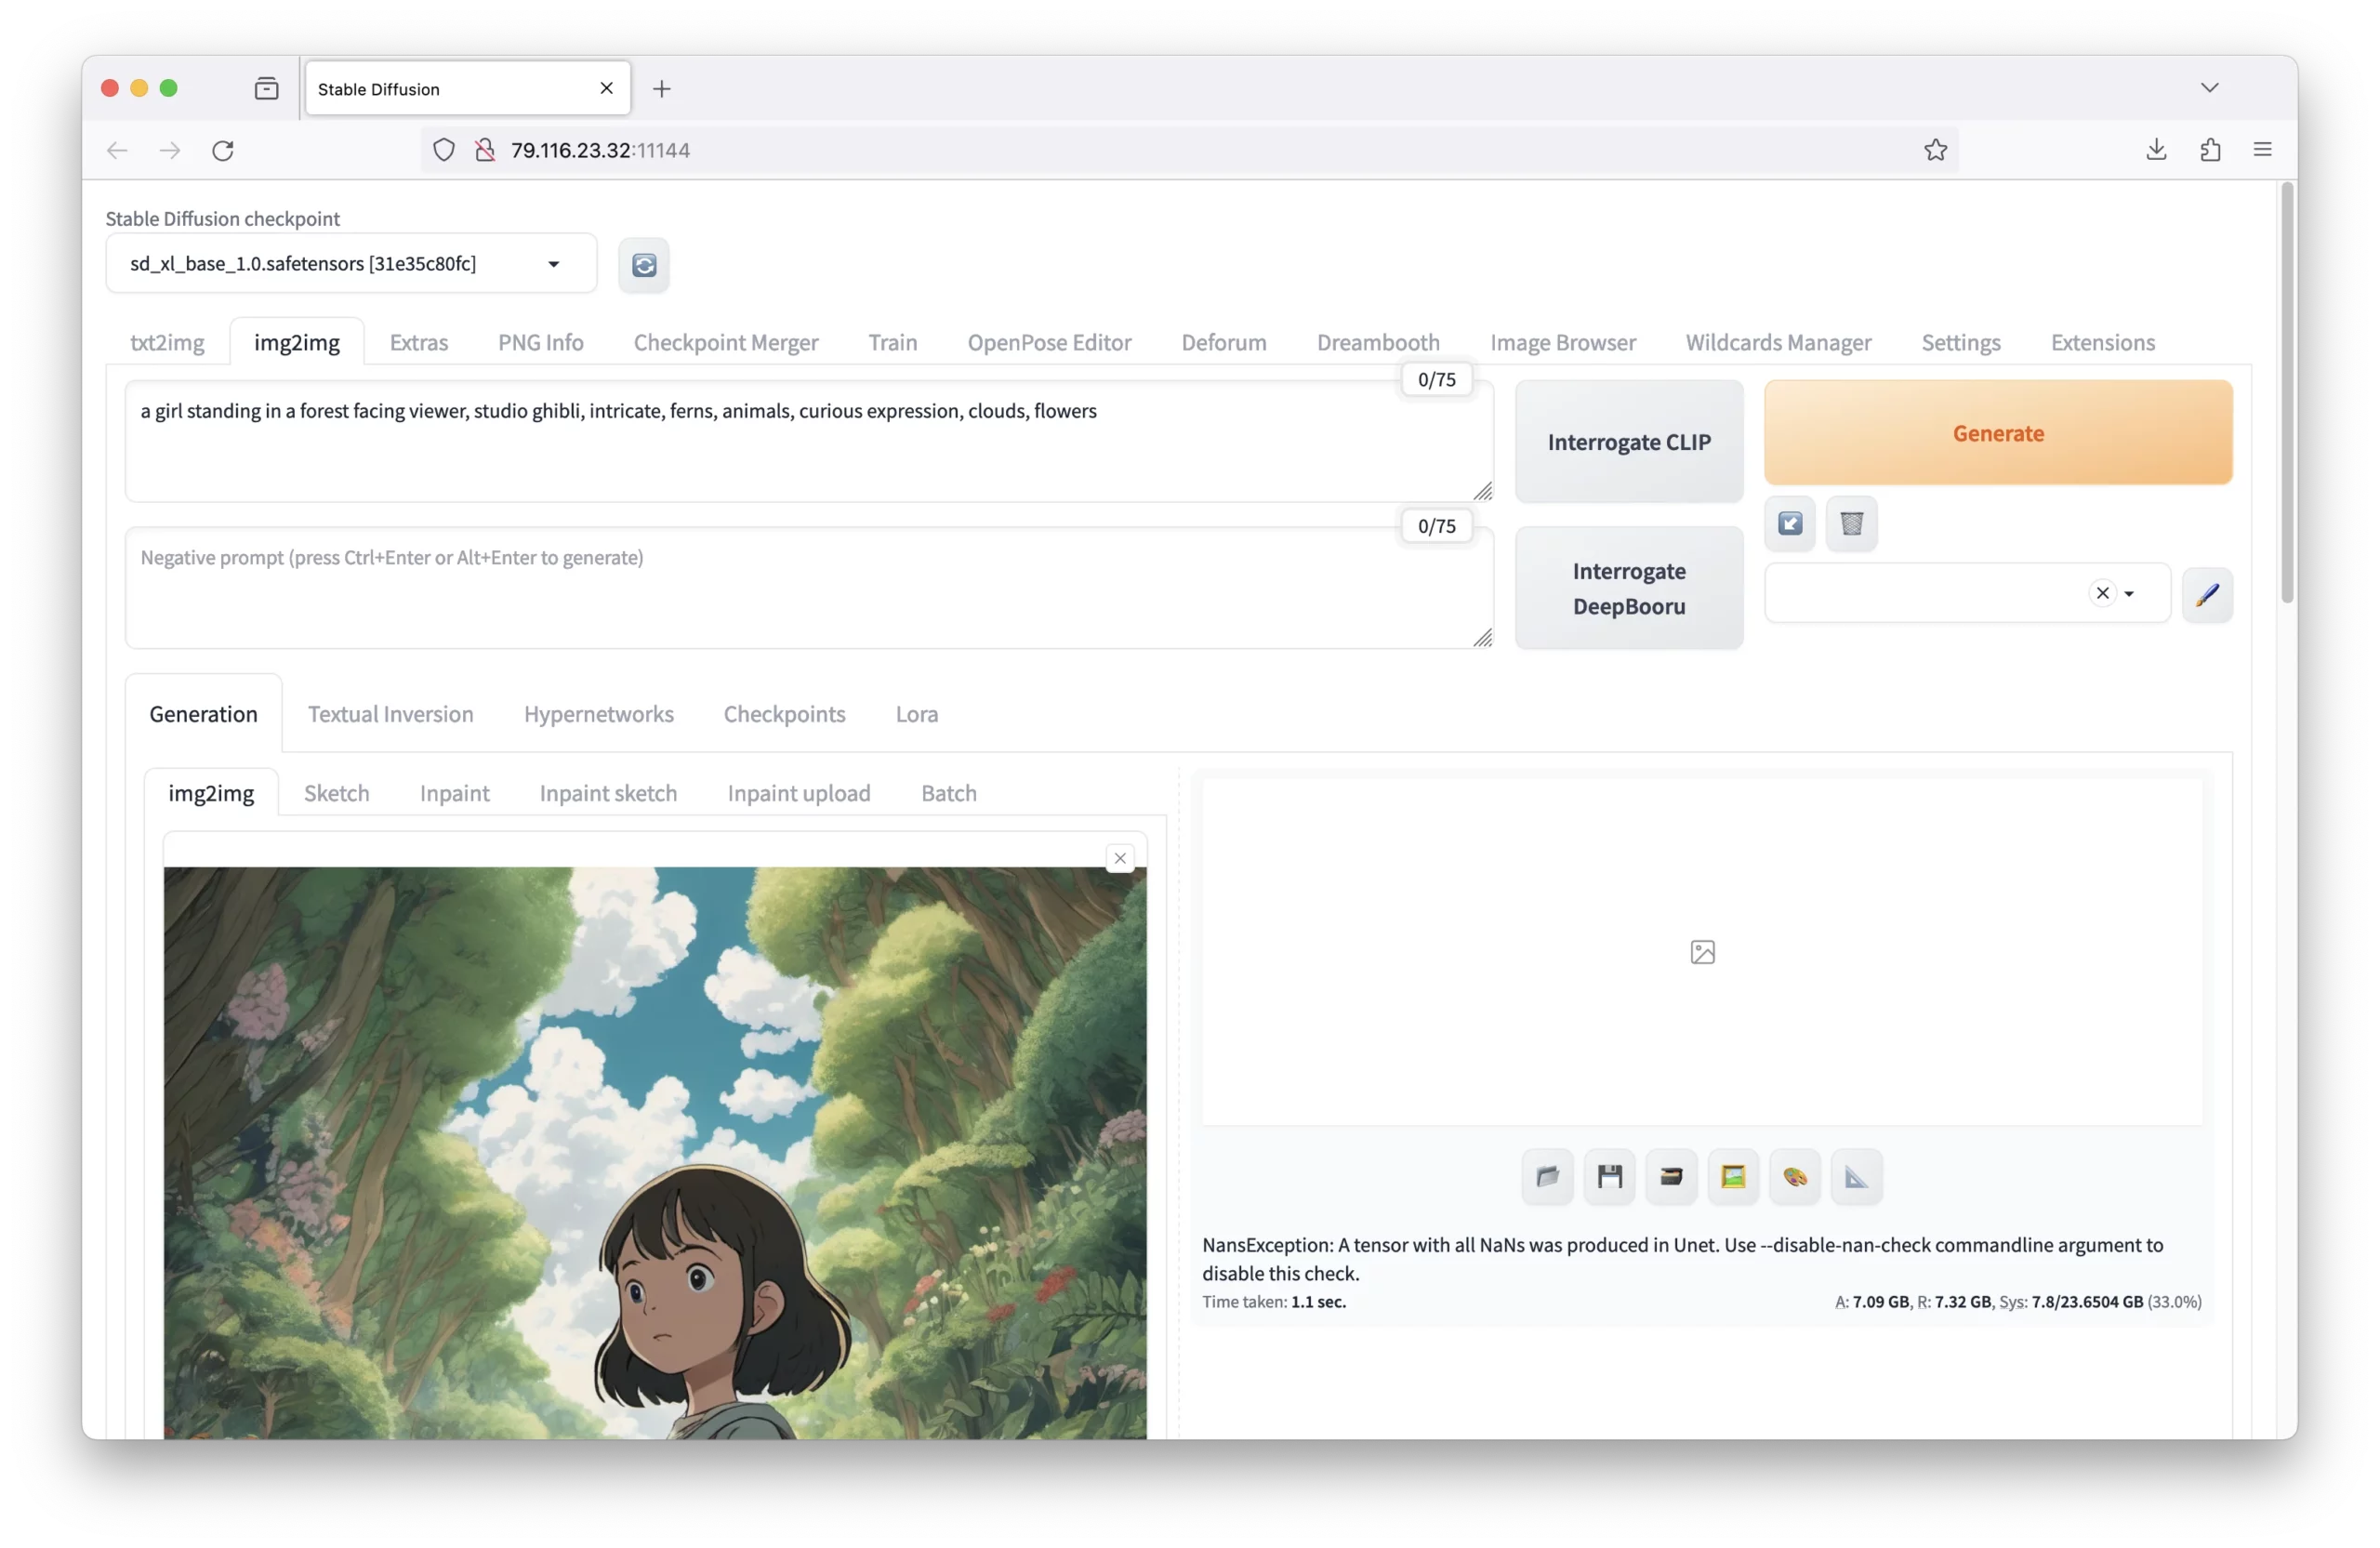Screen dimensions: 2380x1548
Task: Click the page vertical scrollbar
Action: (x=2286, y=393)
